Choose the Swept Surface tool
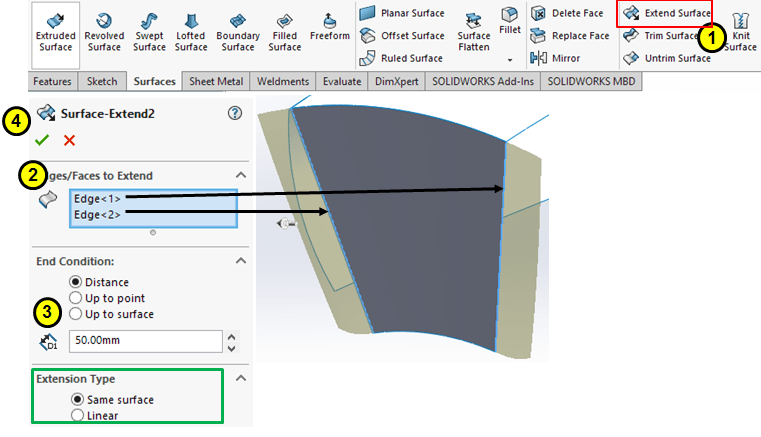This screenshot has width=761, height=437. [149, 31]
